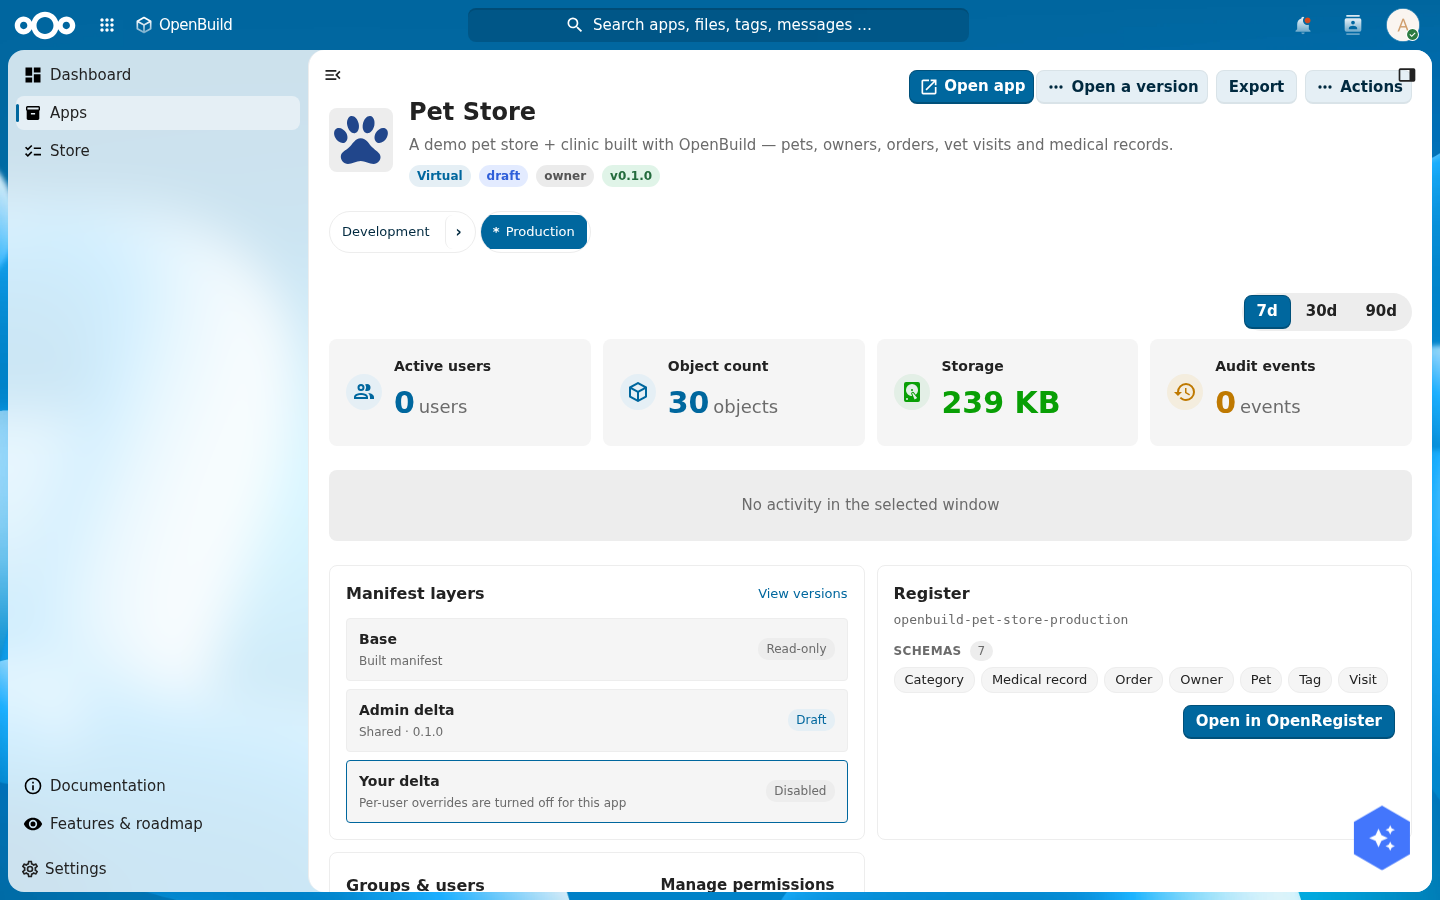The image size is (1440, 900).
Task: Open Store in the sidebar
Action: (158, 151)
